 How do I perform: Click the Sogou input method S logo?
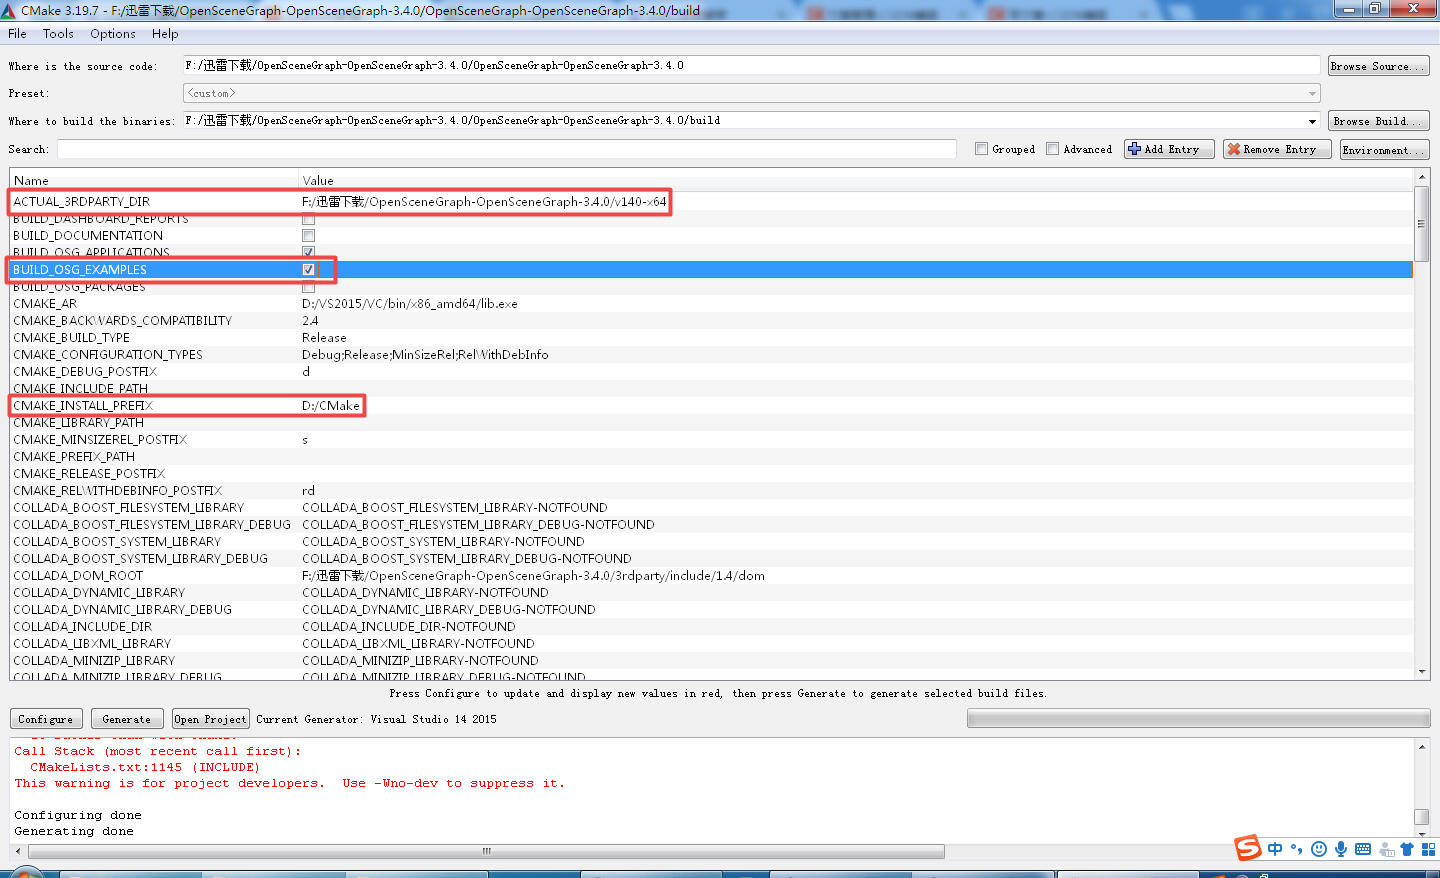coord(1248,848)
